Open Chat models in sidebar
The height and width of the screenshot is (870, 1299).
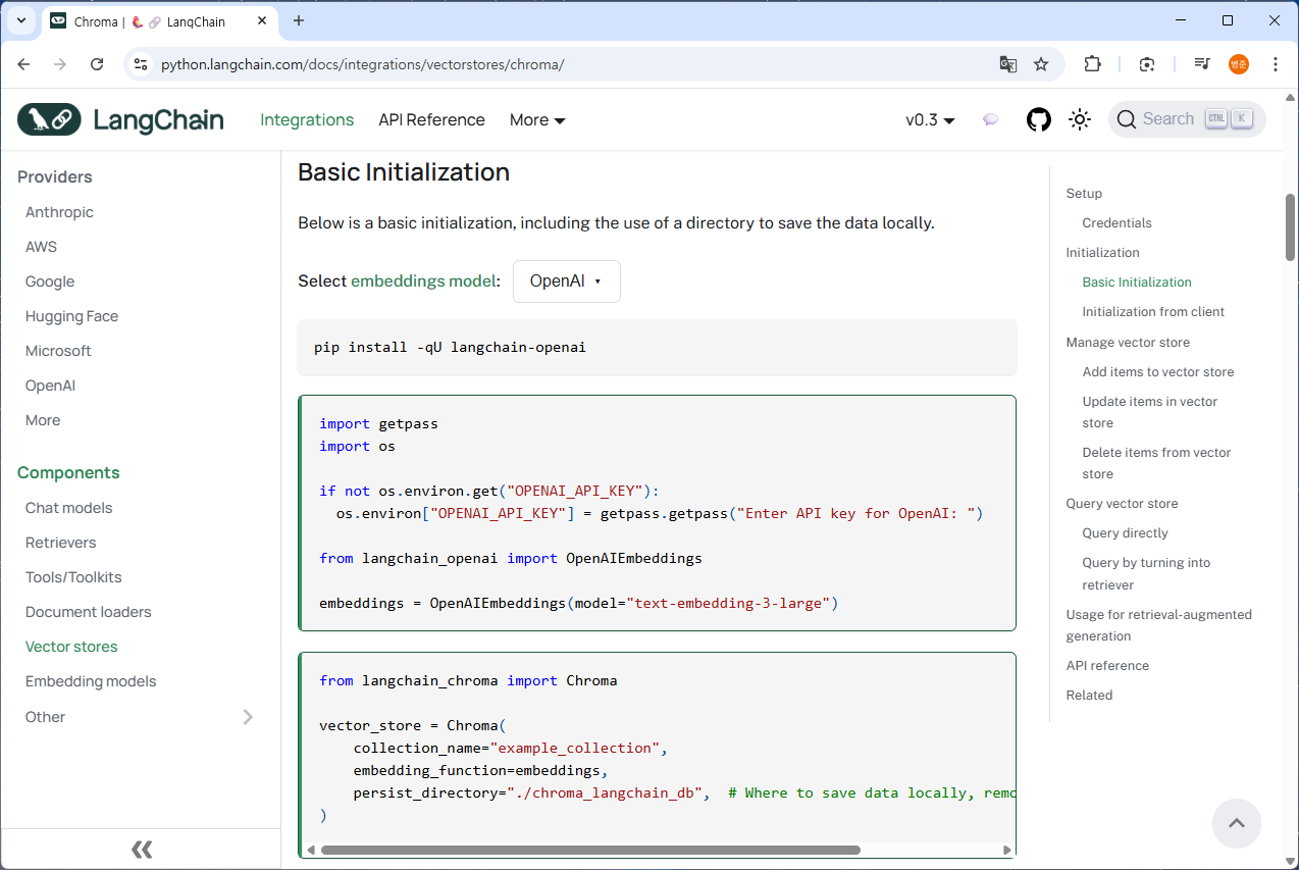click(x=69, y=508)
